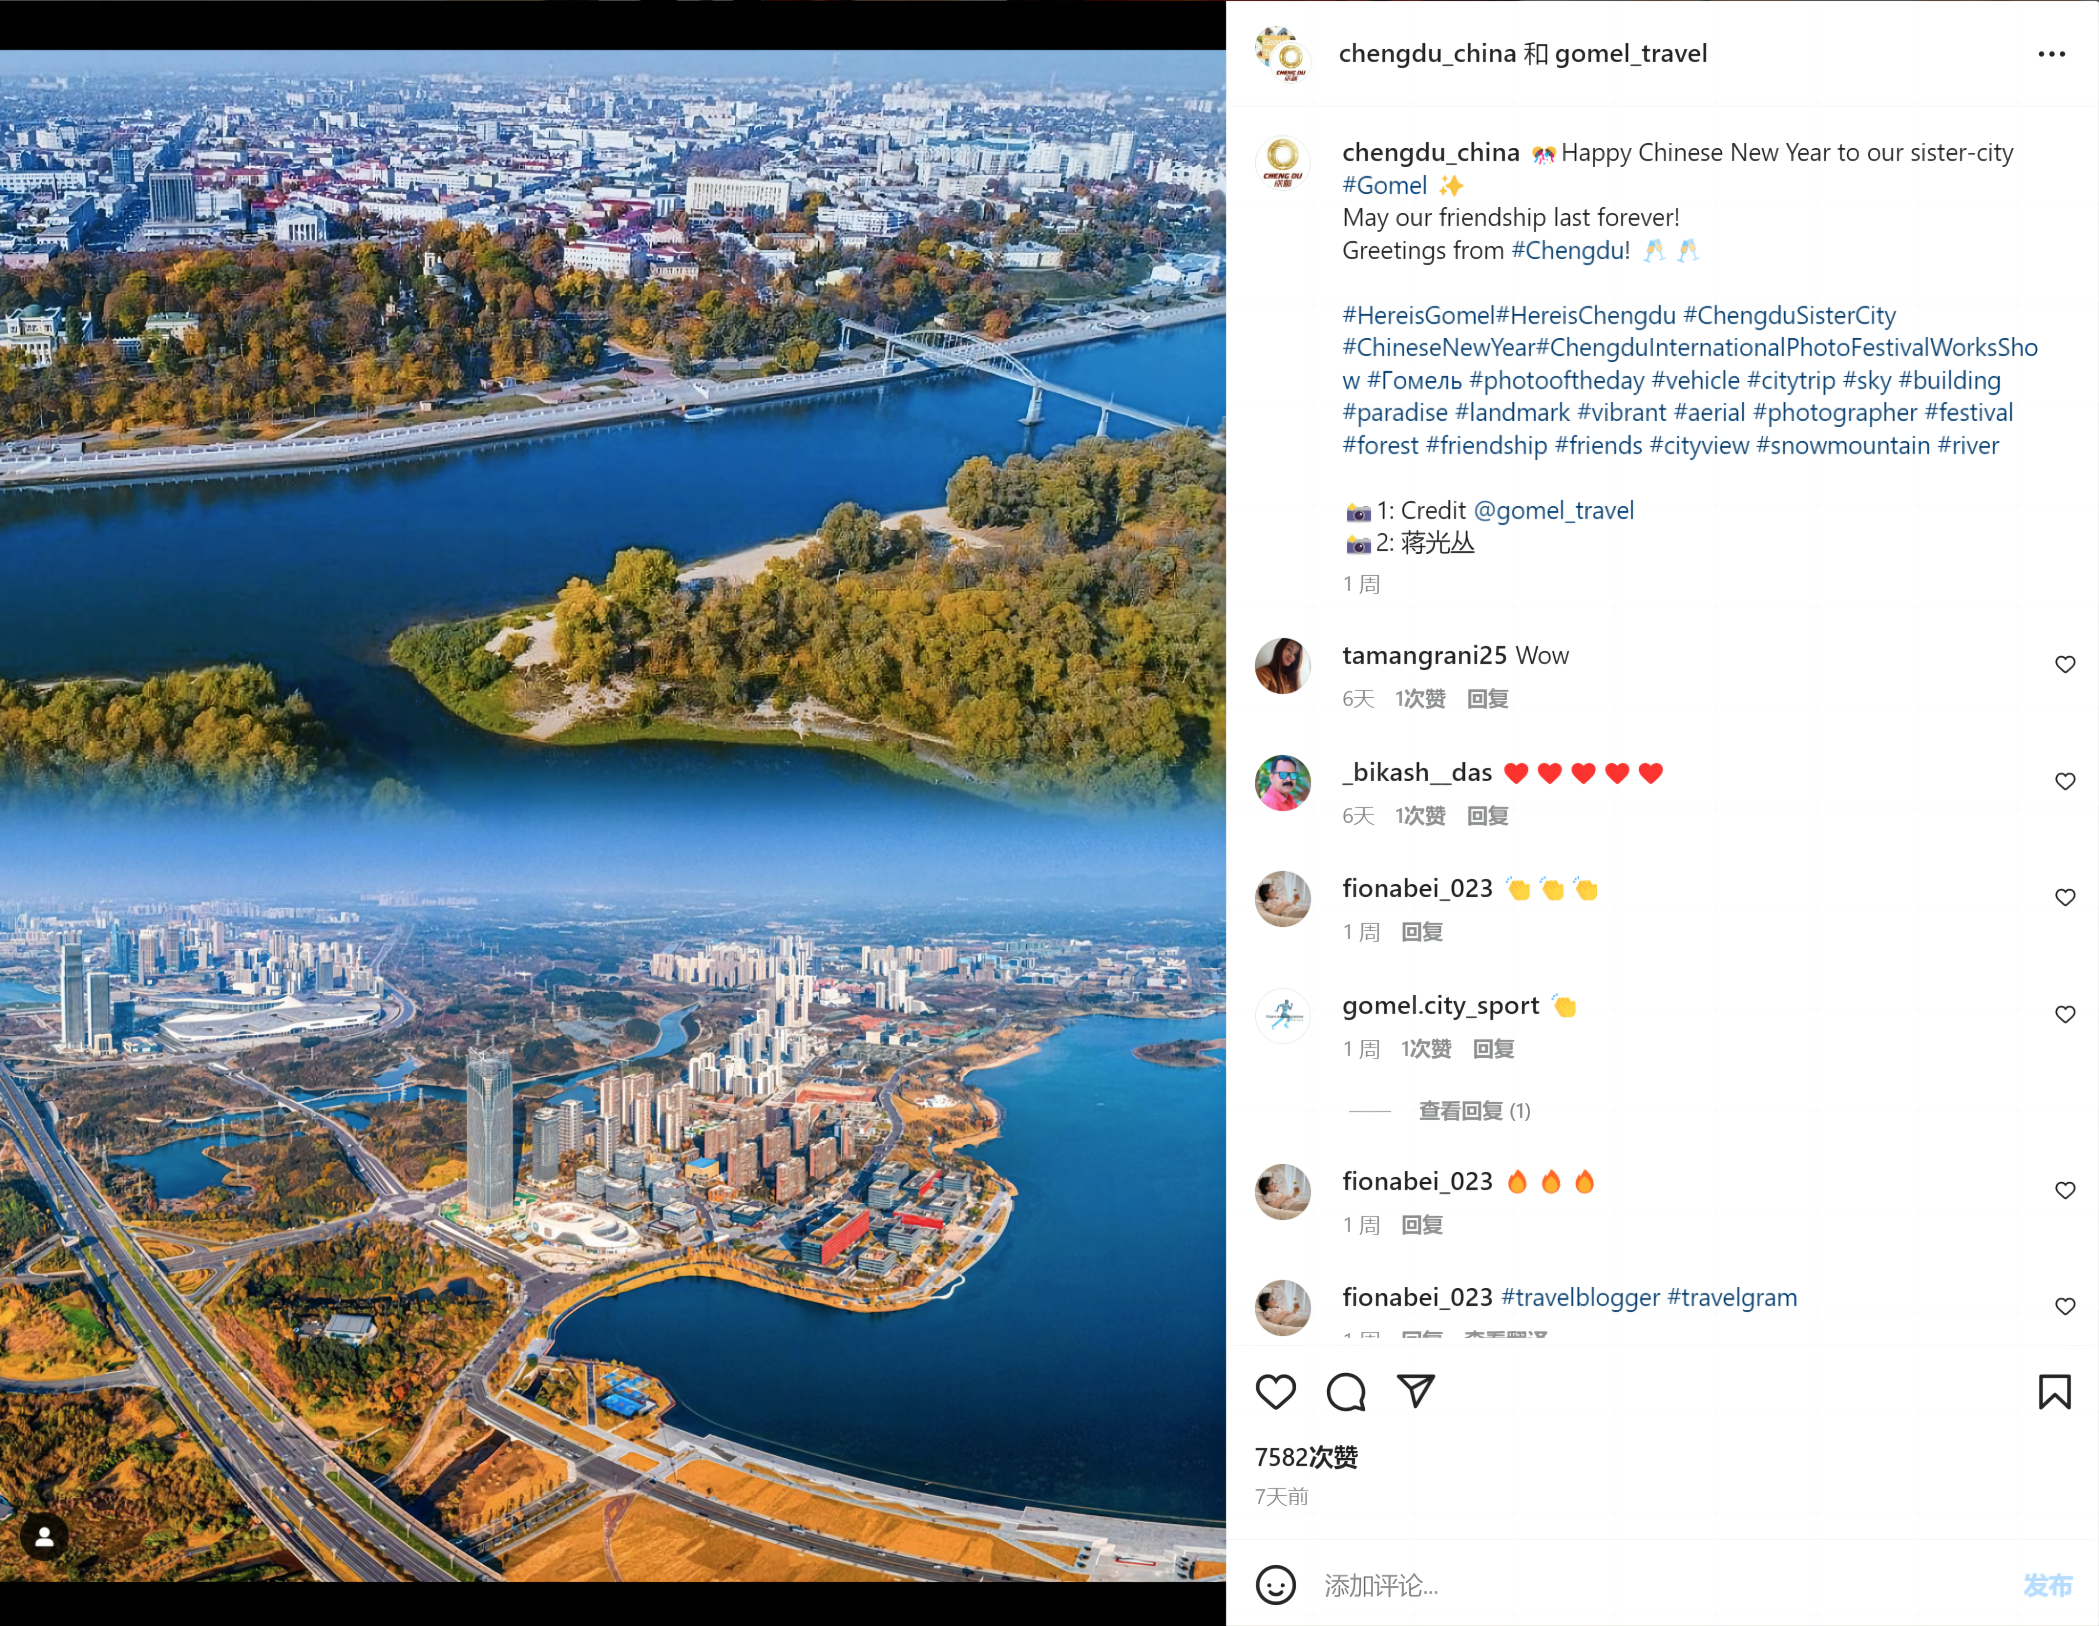Like tamangrani25's Wow comment

[x=2065, y=665]
